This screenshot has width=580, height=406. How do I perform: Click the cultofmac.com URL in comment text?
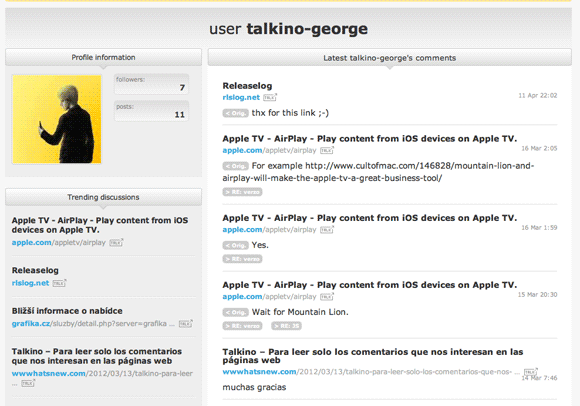(378, 172)
